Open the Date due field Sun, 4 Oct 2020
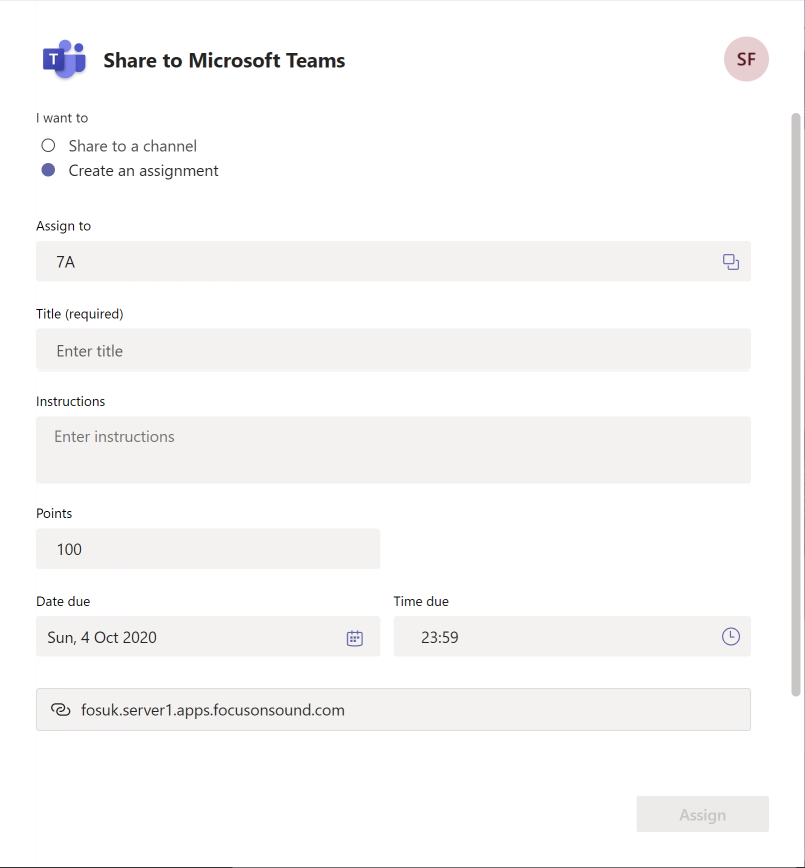Screen dimensions: 805x868 [x=208, y=637]
